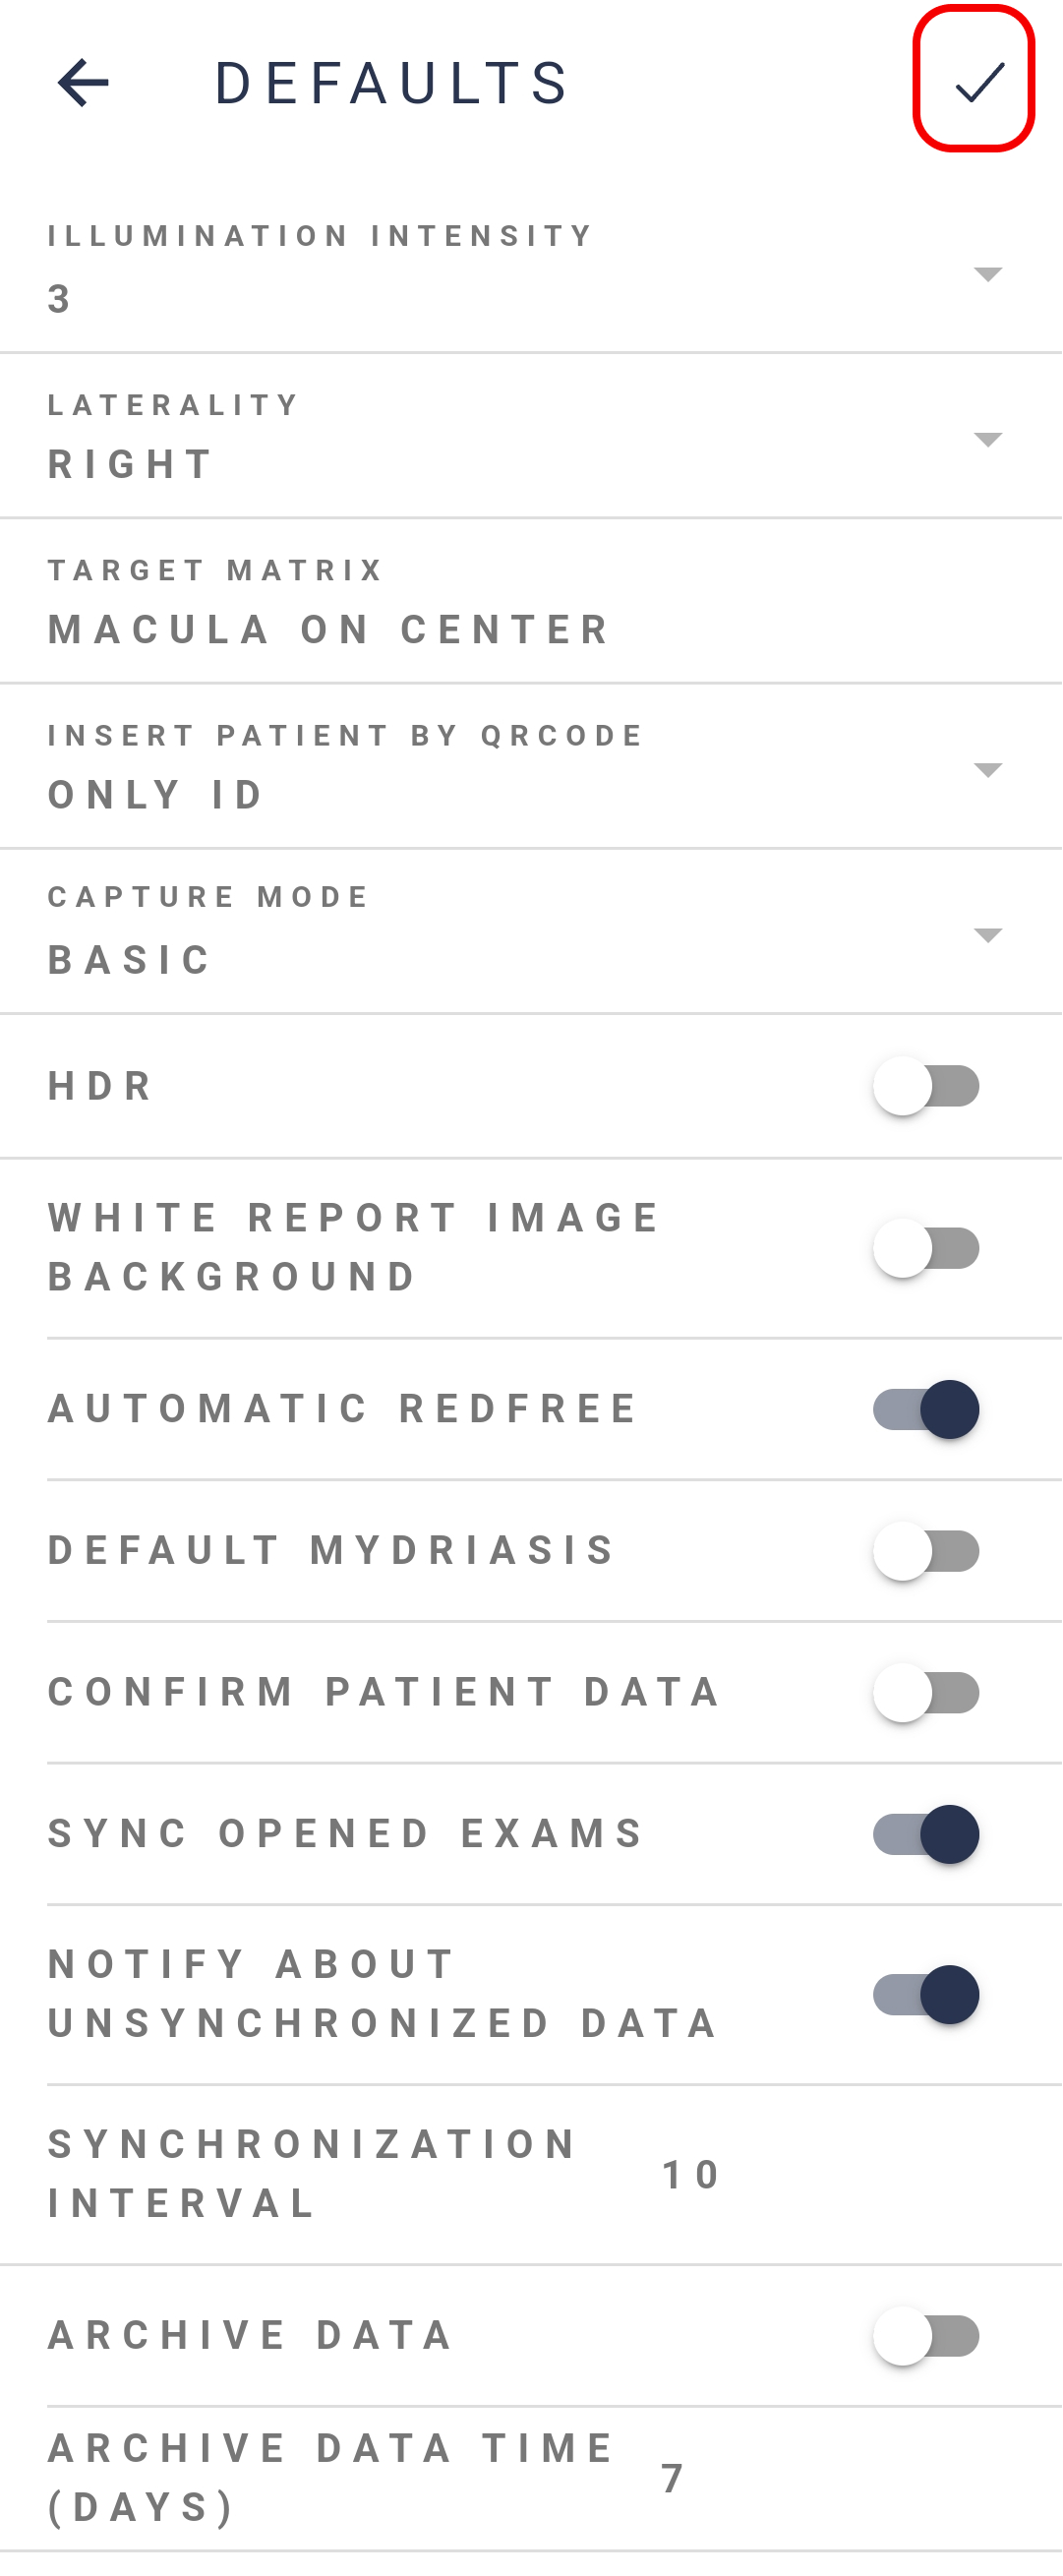Select the Target Matrix Macula on Center field
This screenshot has width=1063, height=2576.
coord(531,602)
